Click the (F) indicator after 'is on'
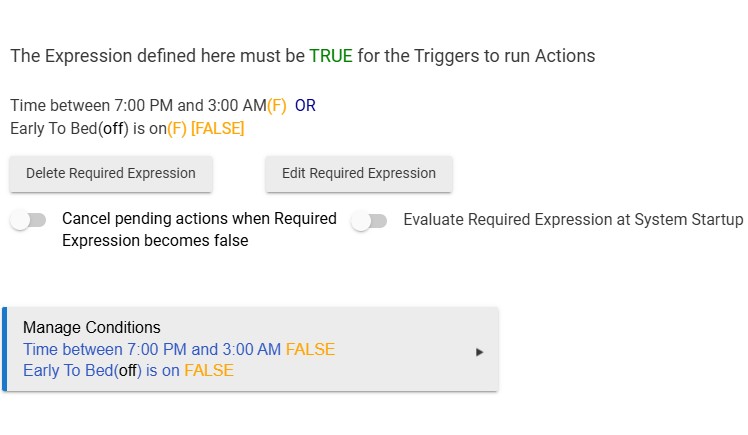 [x=177, y=128]
